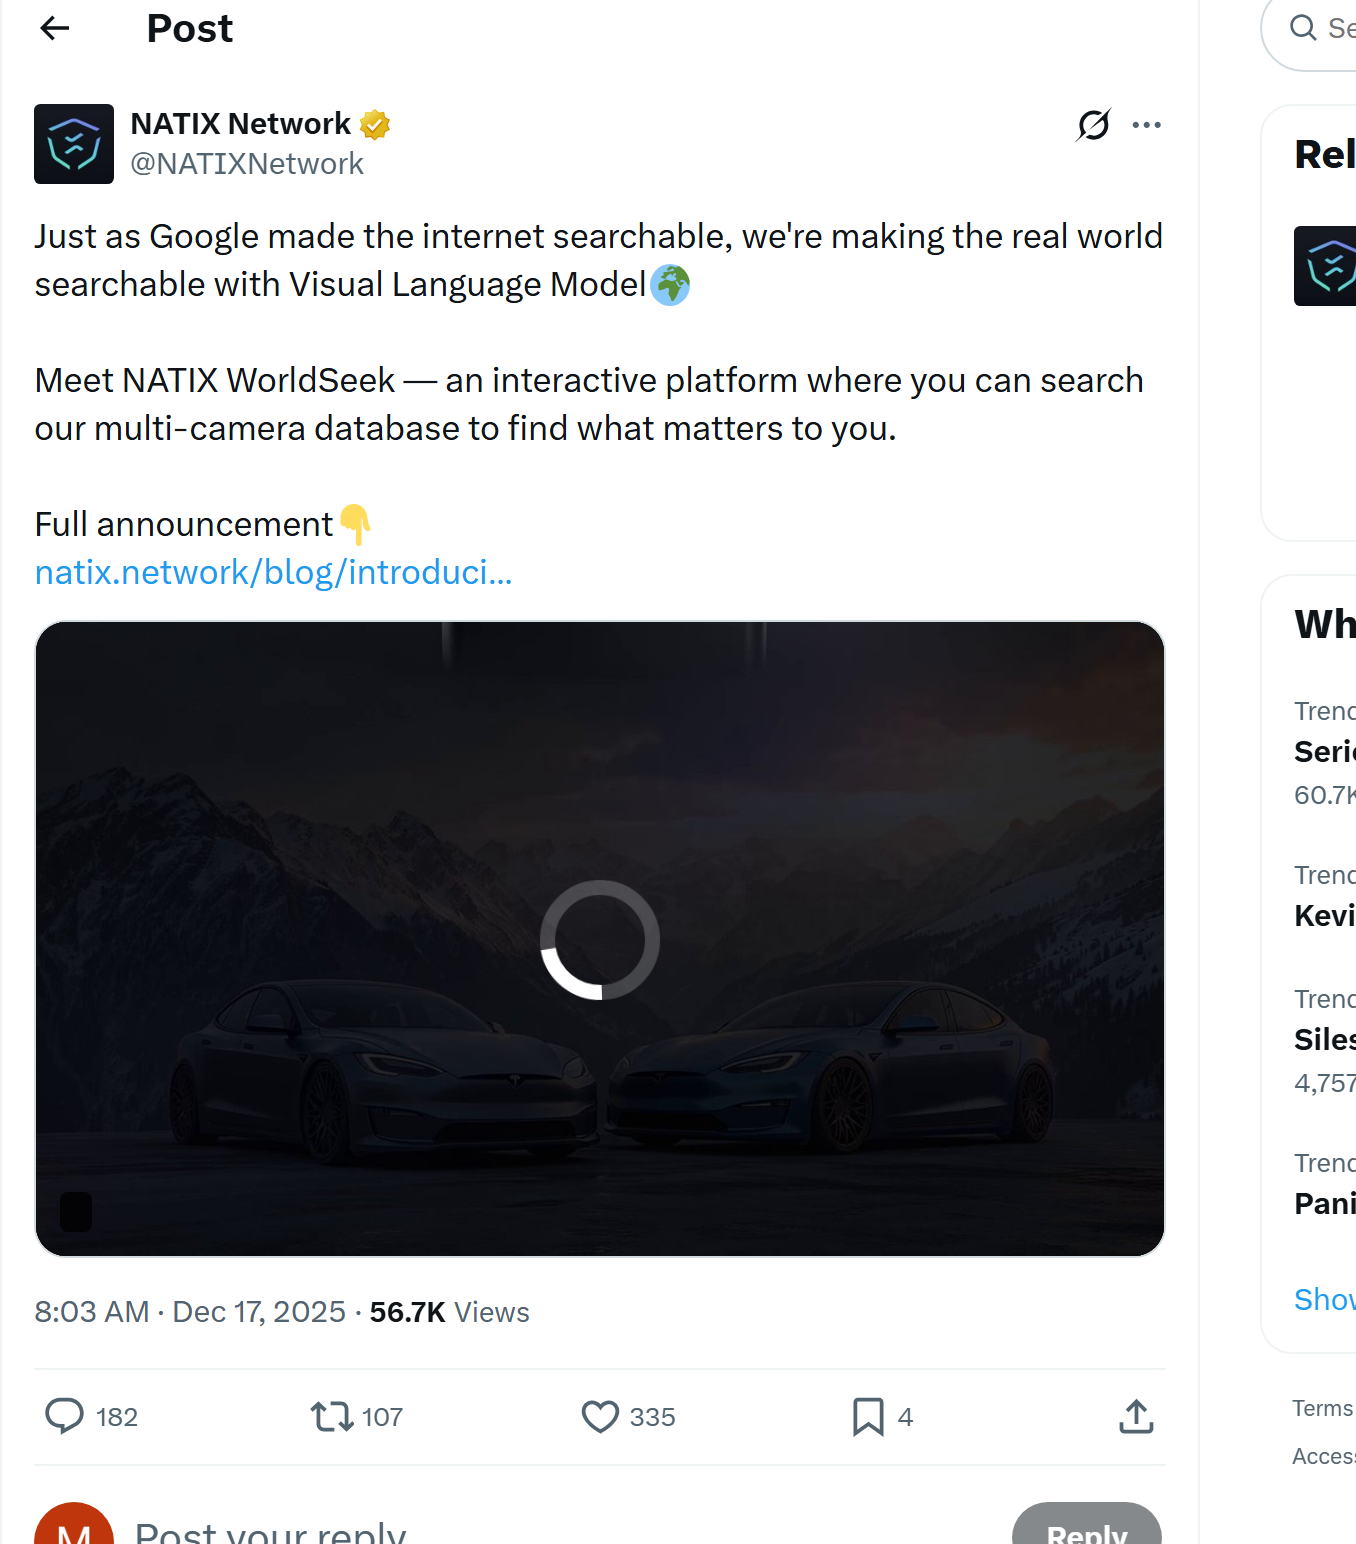1356x1544 pixels.
Task: Toggle bookmark state of the post
Action: [x=866, y=1417]
